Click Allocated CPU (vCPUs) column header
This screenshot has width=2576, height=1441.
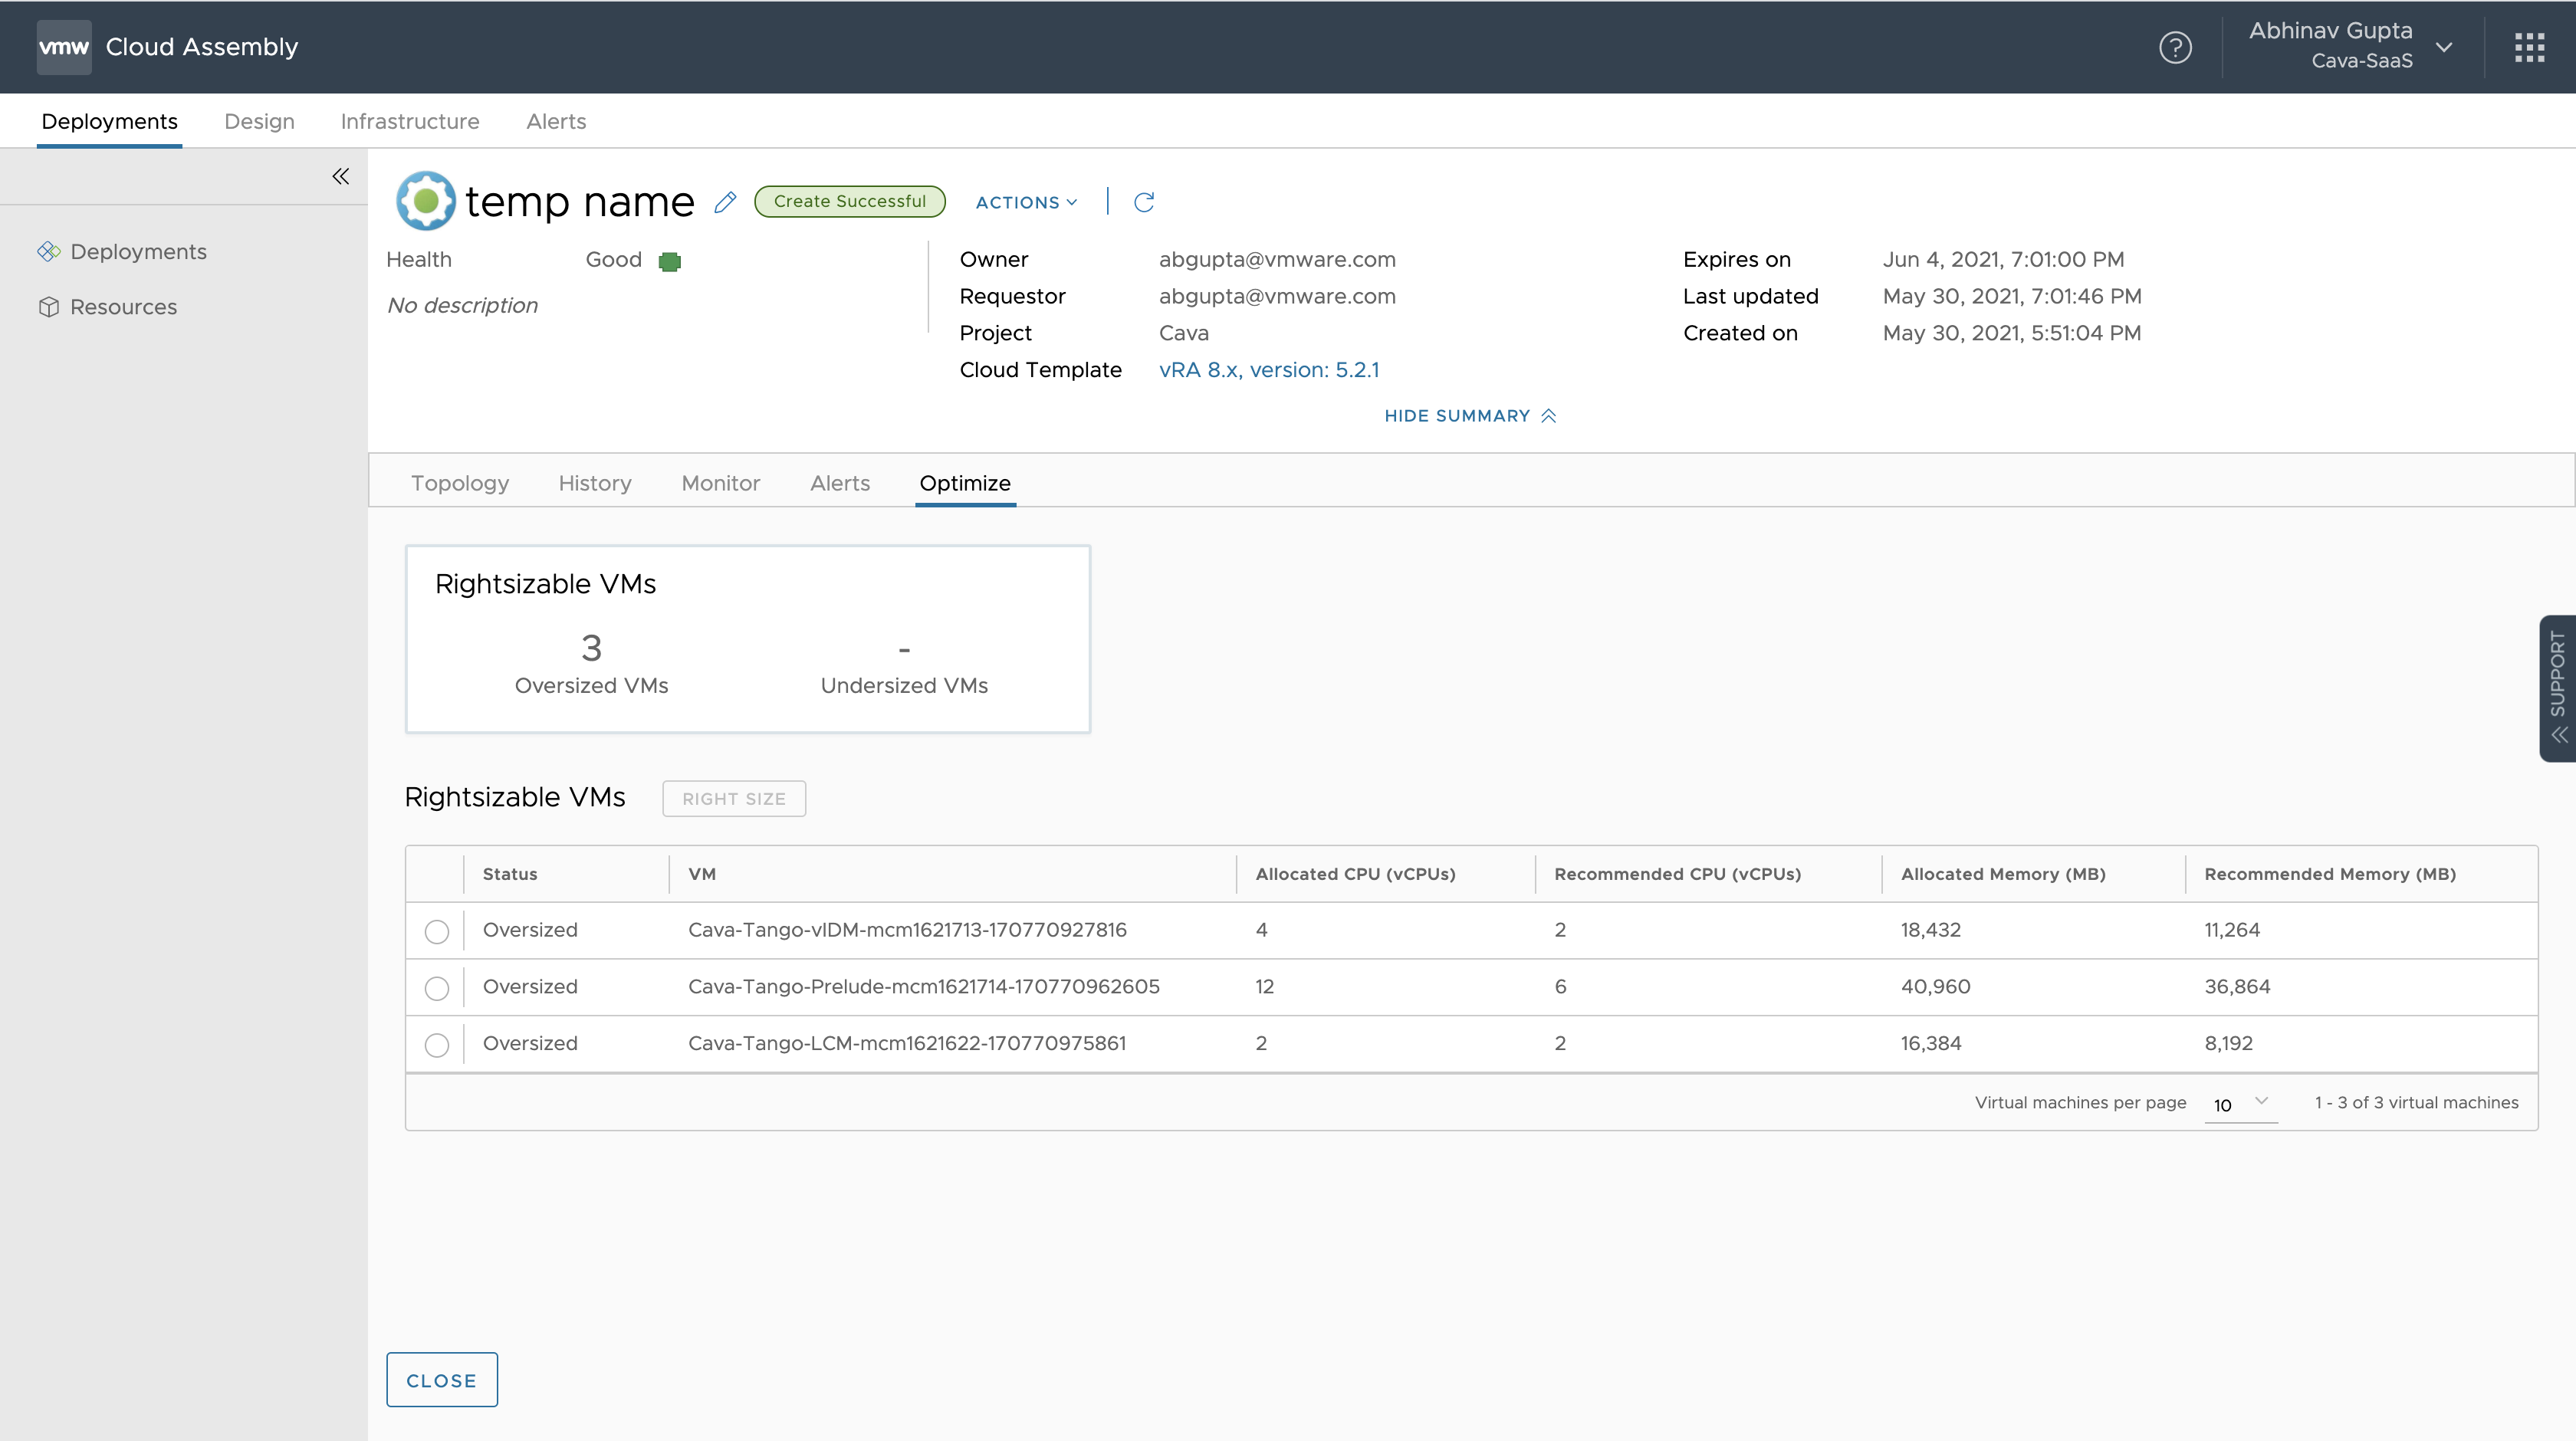tap(1355, 874)
